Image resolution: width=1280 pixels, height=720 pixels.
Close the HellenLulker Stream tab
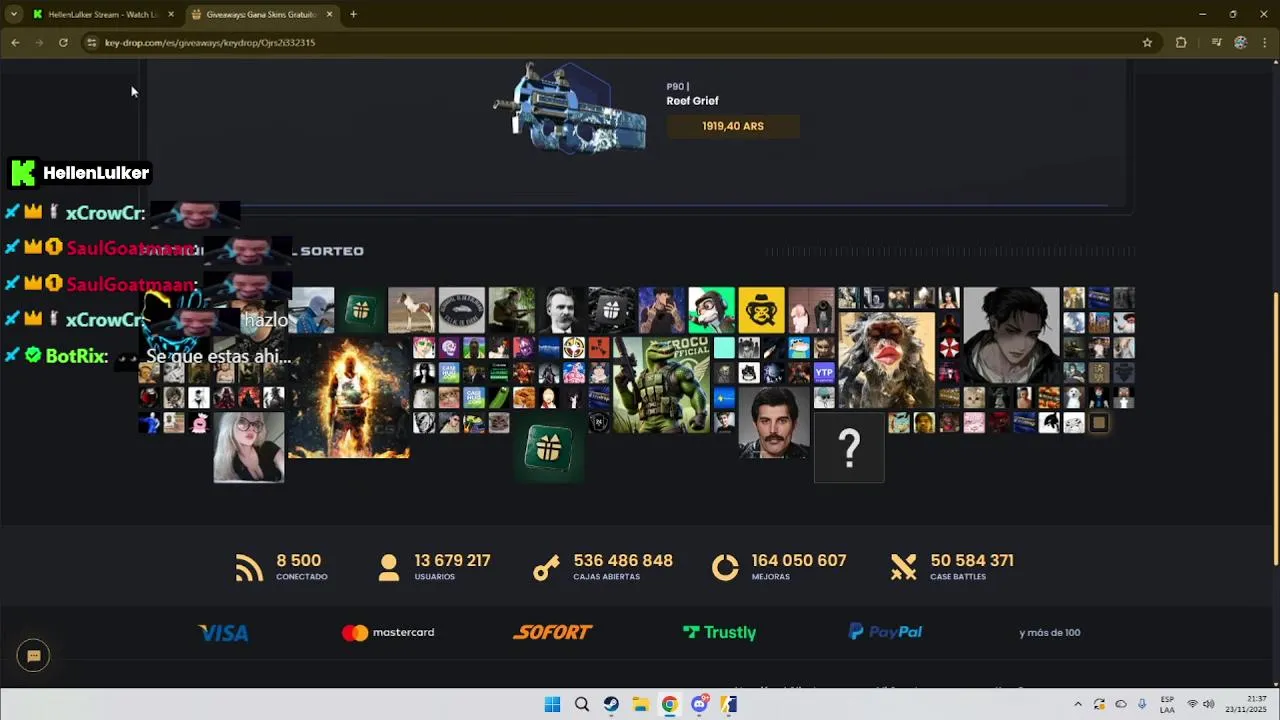171,14
